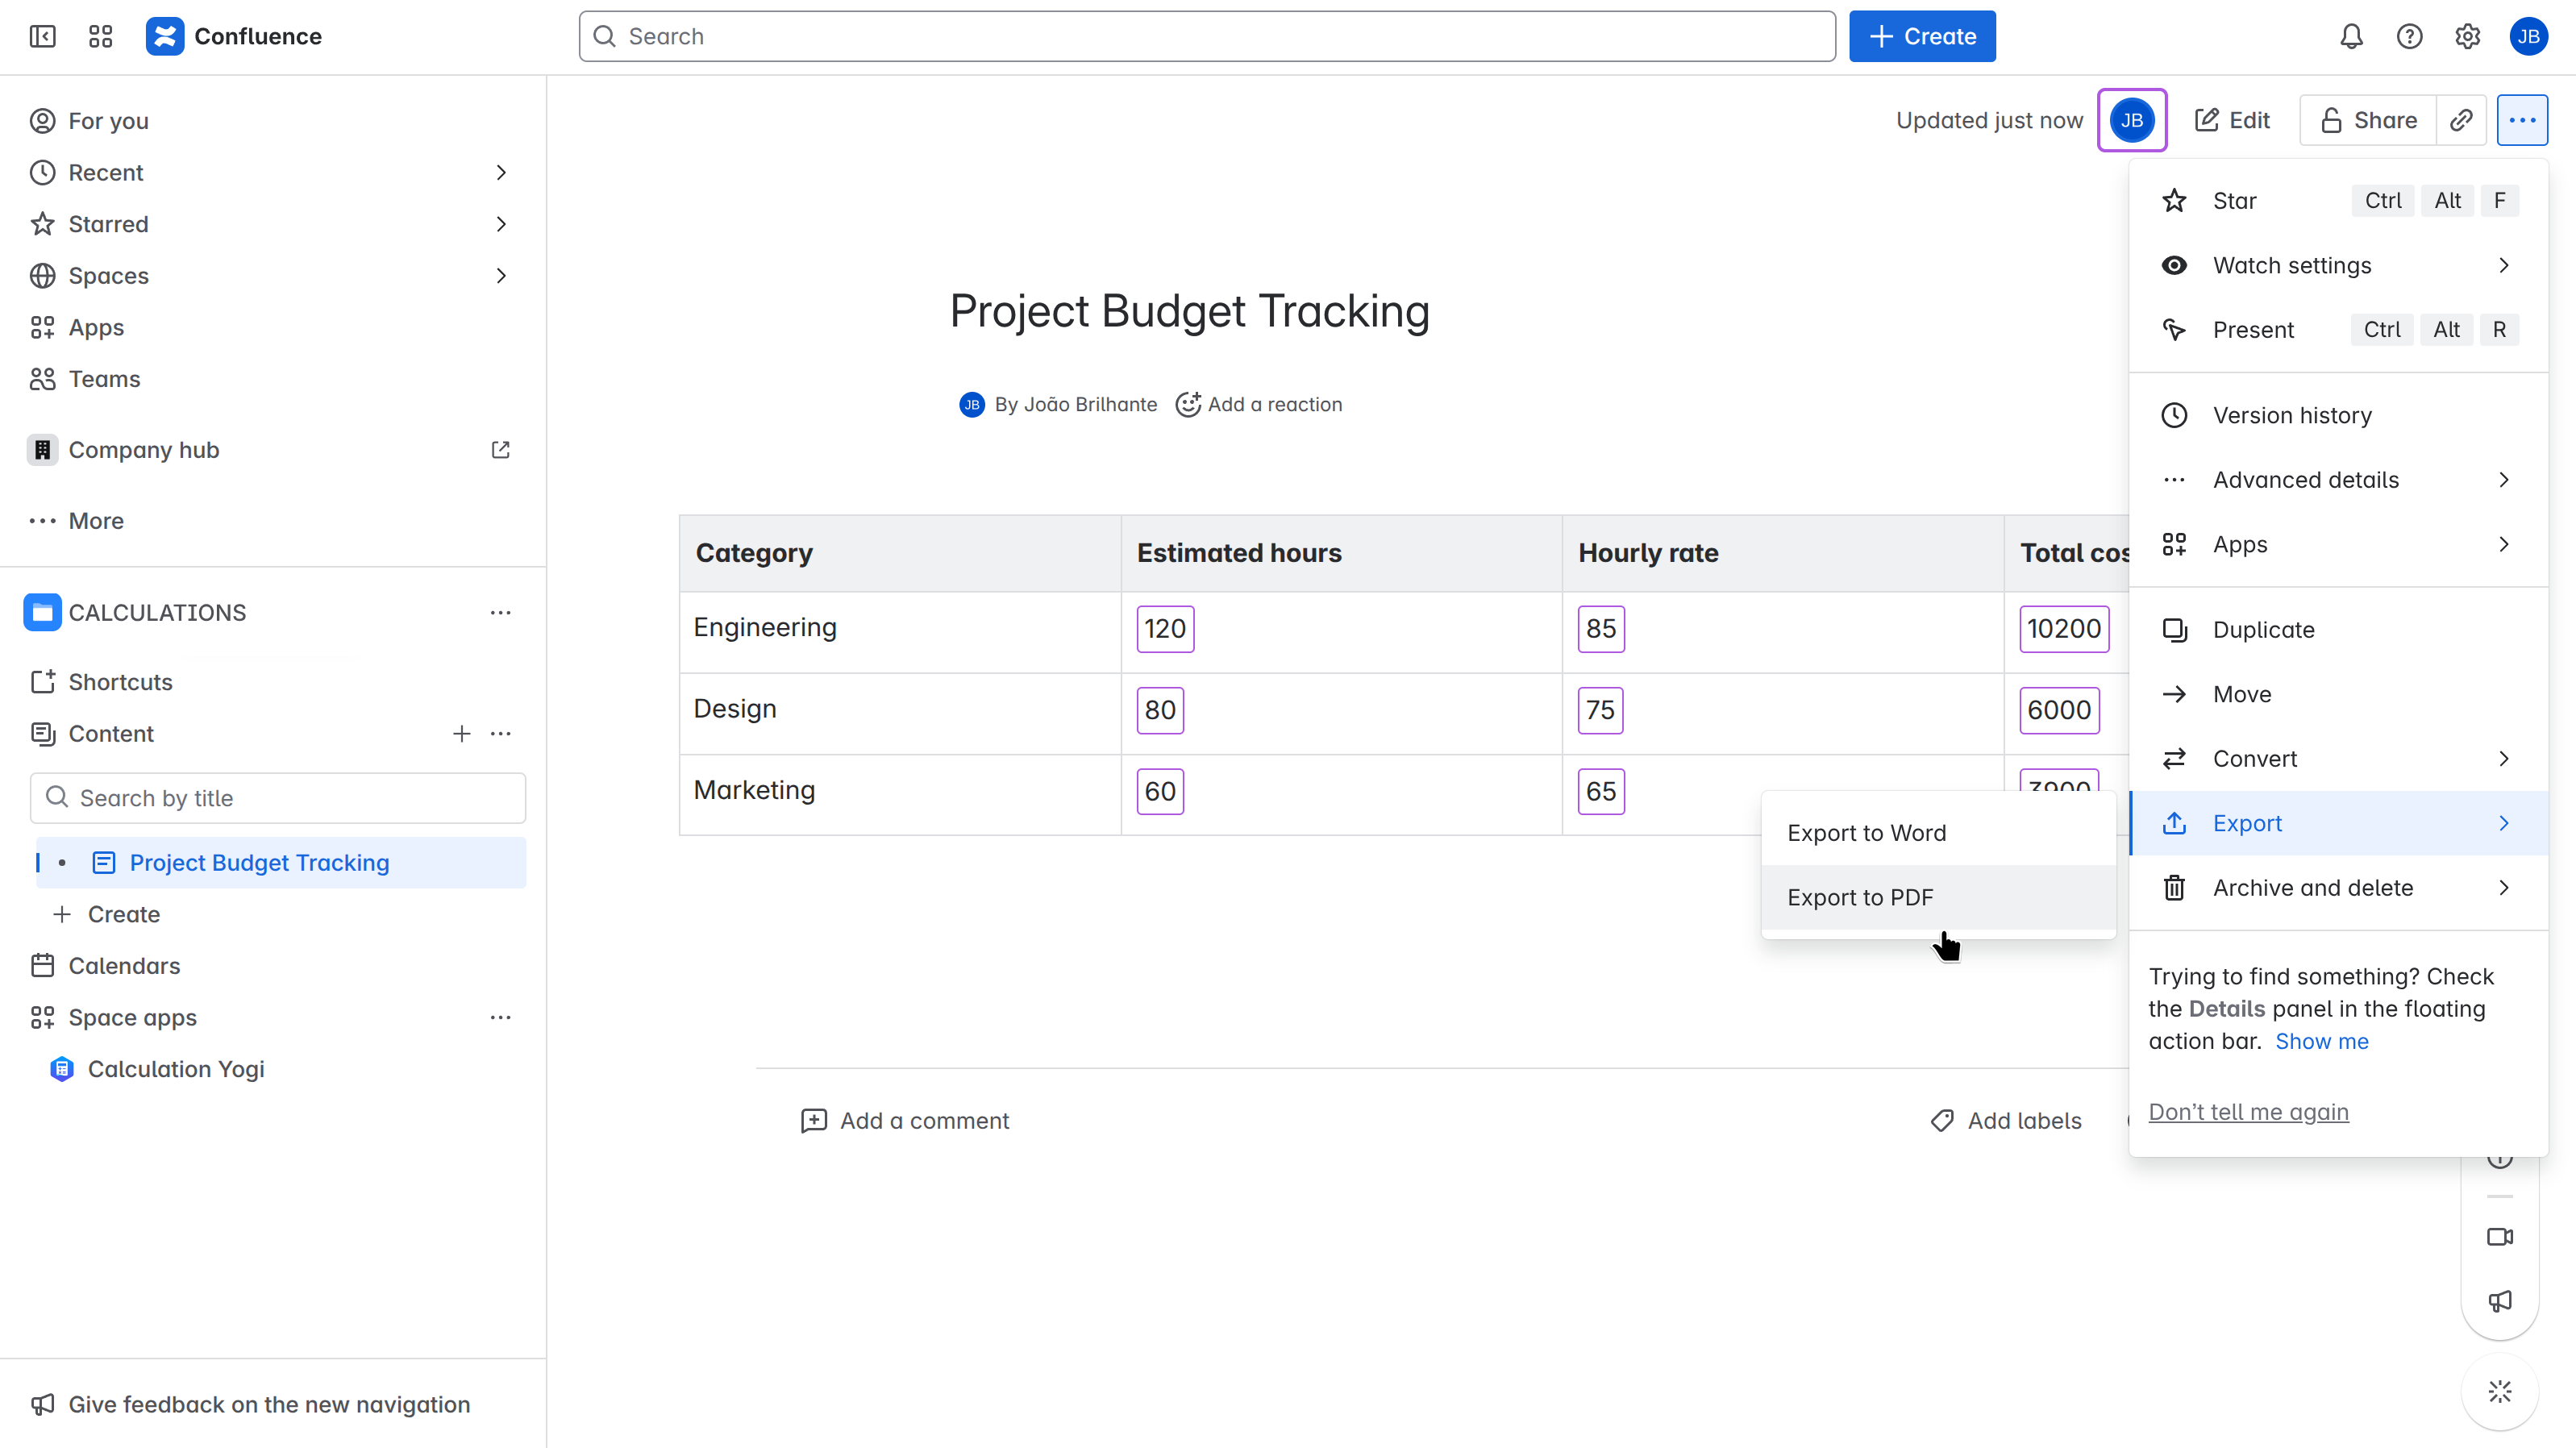Open Watch settings eye option

point(2292,265)
